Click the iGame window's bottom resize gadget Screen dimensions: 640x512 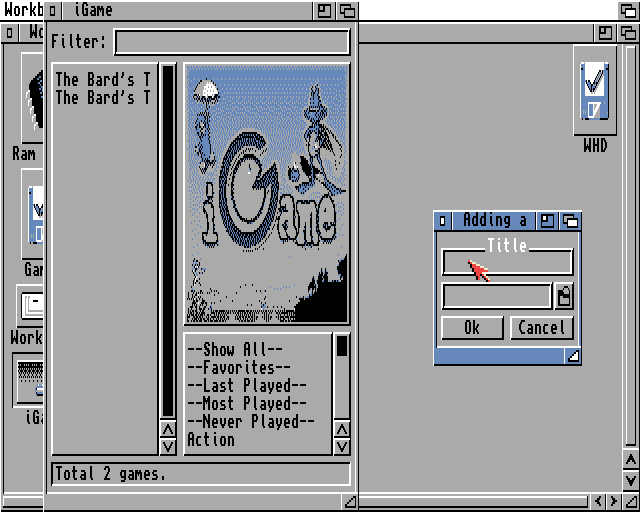pyautogui.click(x=350, y=500)
